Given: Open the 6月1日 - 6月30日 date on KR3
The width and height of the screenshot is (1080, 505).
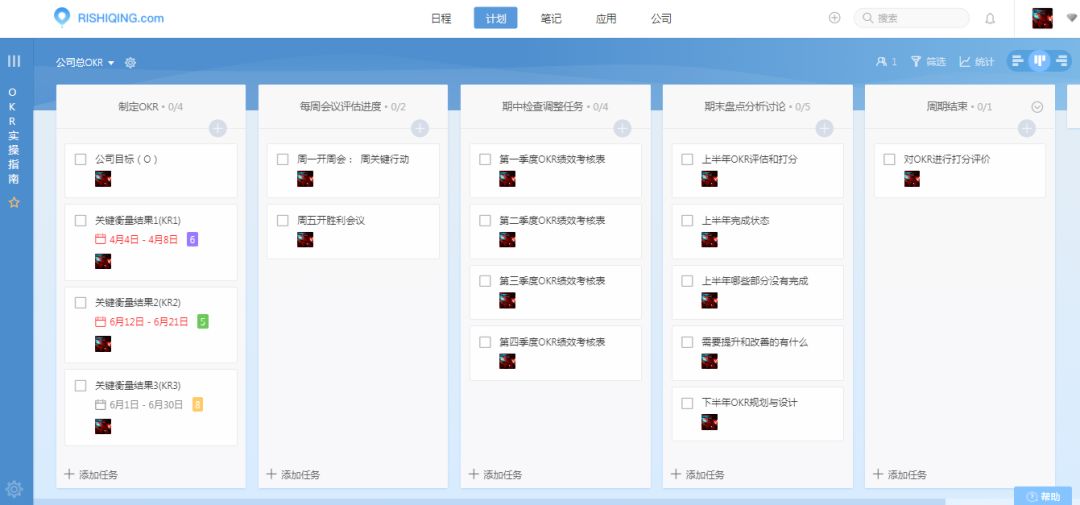Looking at the screenshot, I should point(139,404).
